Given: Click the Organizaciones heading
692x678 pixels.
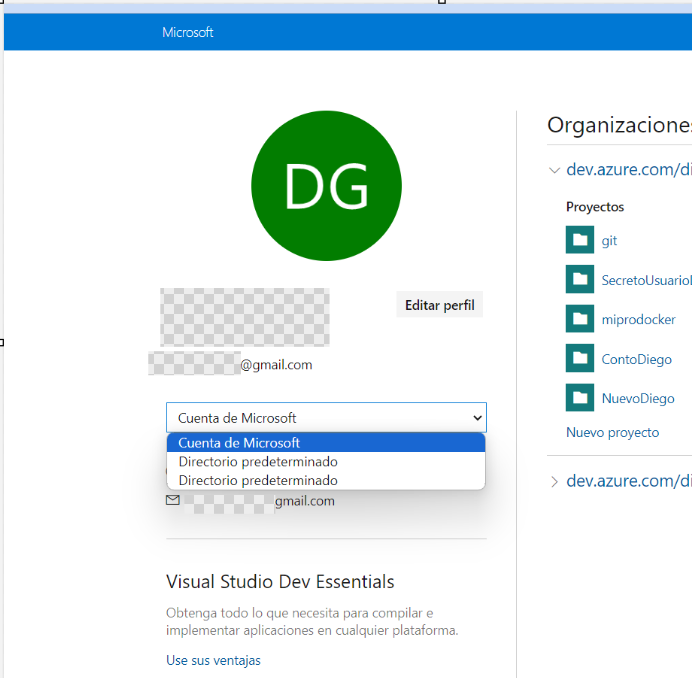Looking at the screenshot, I should [620, 125].
